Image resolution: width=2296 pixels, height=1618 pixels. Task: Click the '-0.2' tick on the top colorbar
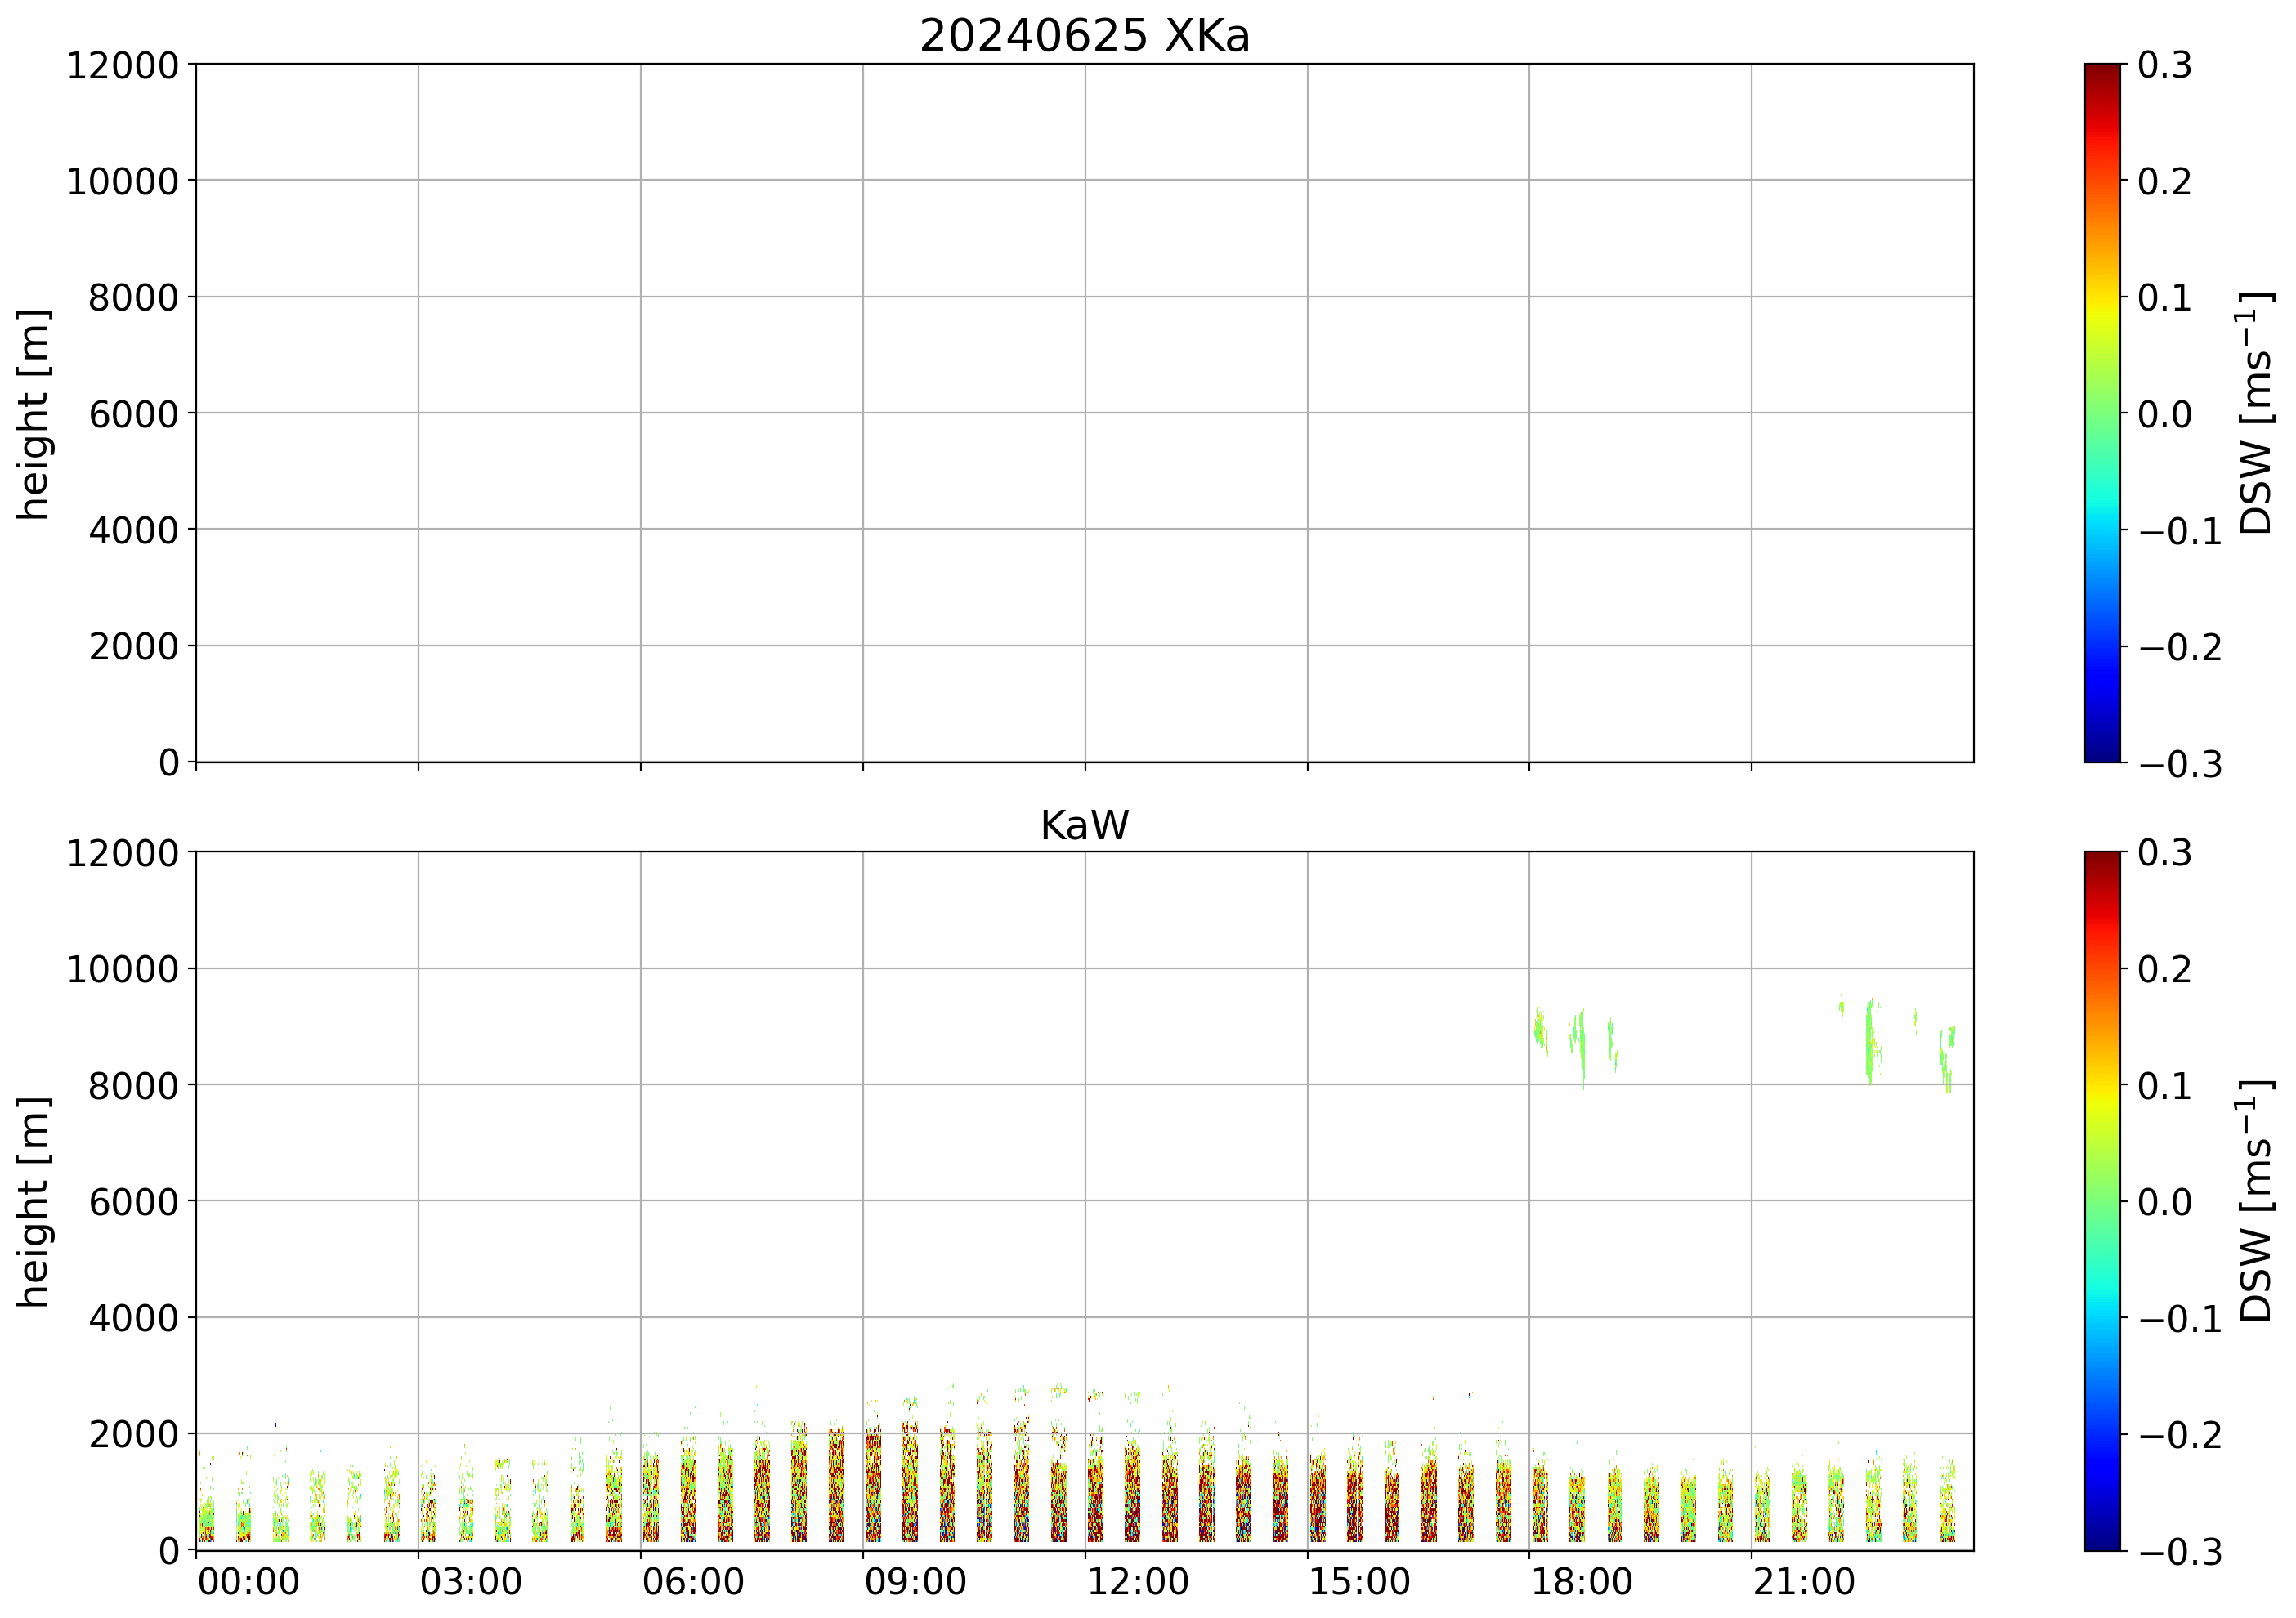[x=2180, y=647]
